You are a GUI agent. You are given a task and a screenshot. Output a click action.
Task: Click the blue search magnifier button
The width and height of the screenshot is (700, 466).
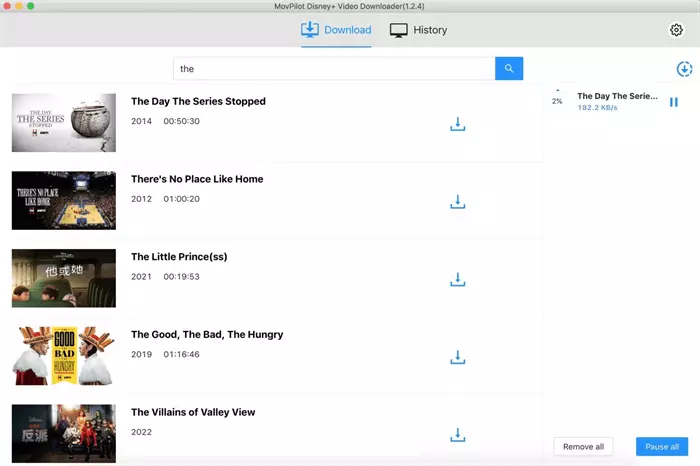(509, 69)
